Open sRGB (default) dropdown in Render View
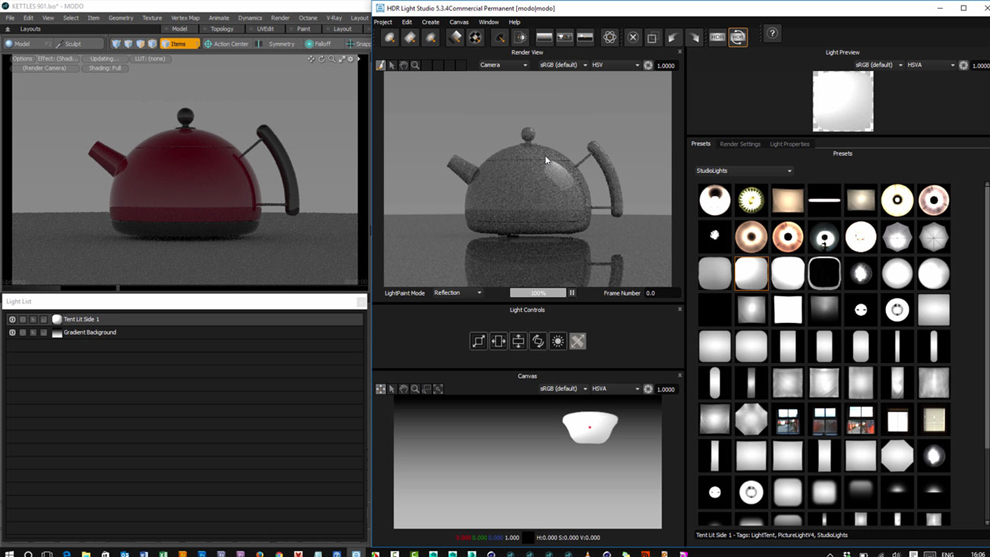 [563, 65]
